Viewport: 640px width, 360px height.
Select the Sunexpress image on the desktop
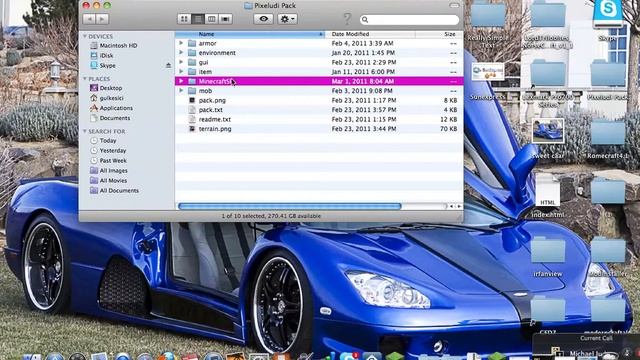[488, 82]
